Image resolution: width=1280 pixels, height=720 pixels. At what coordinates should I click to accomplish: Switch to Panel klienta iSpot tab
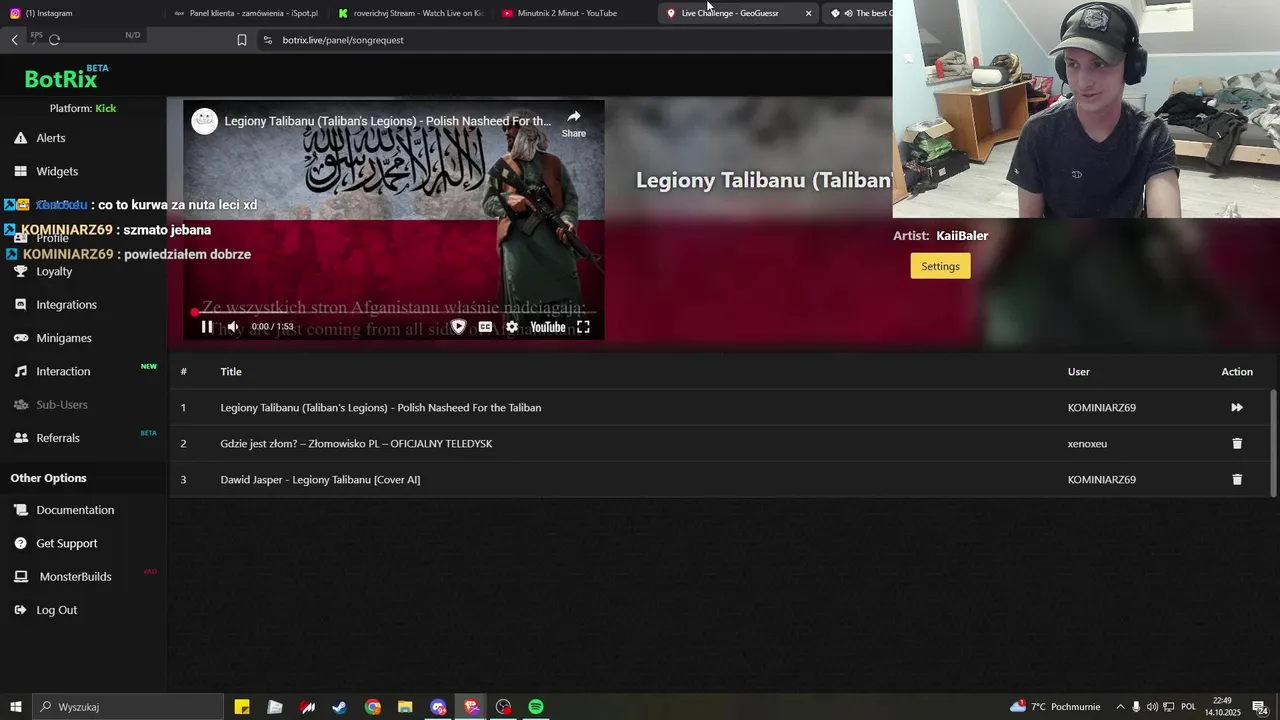coord(245,13)
